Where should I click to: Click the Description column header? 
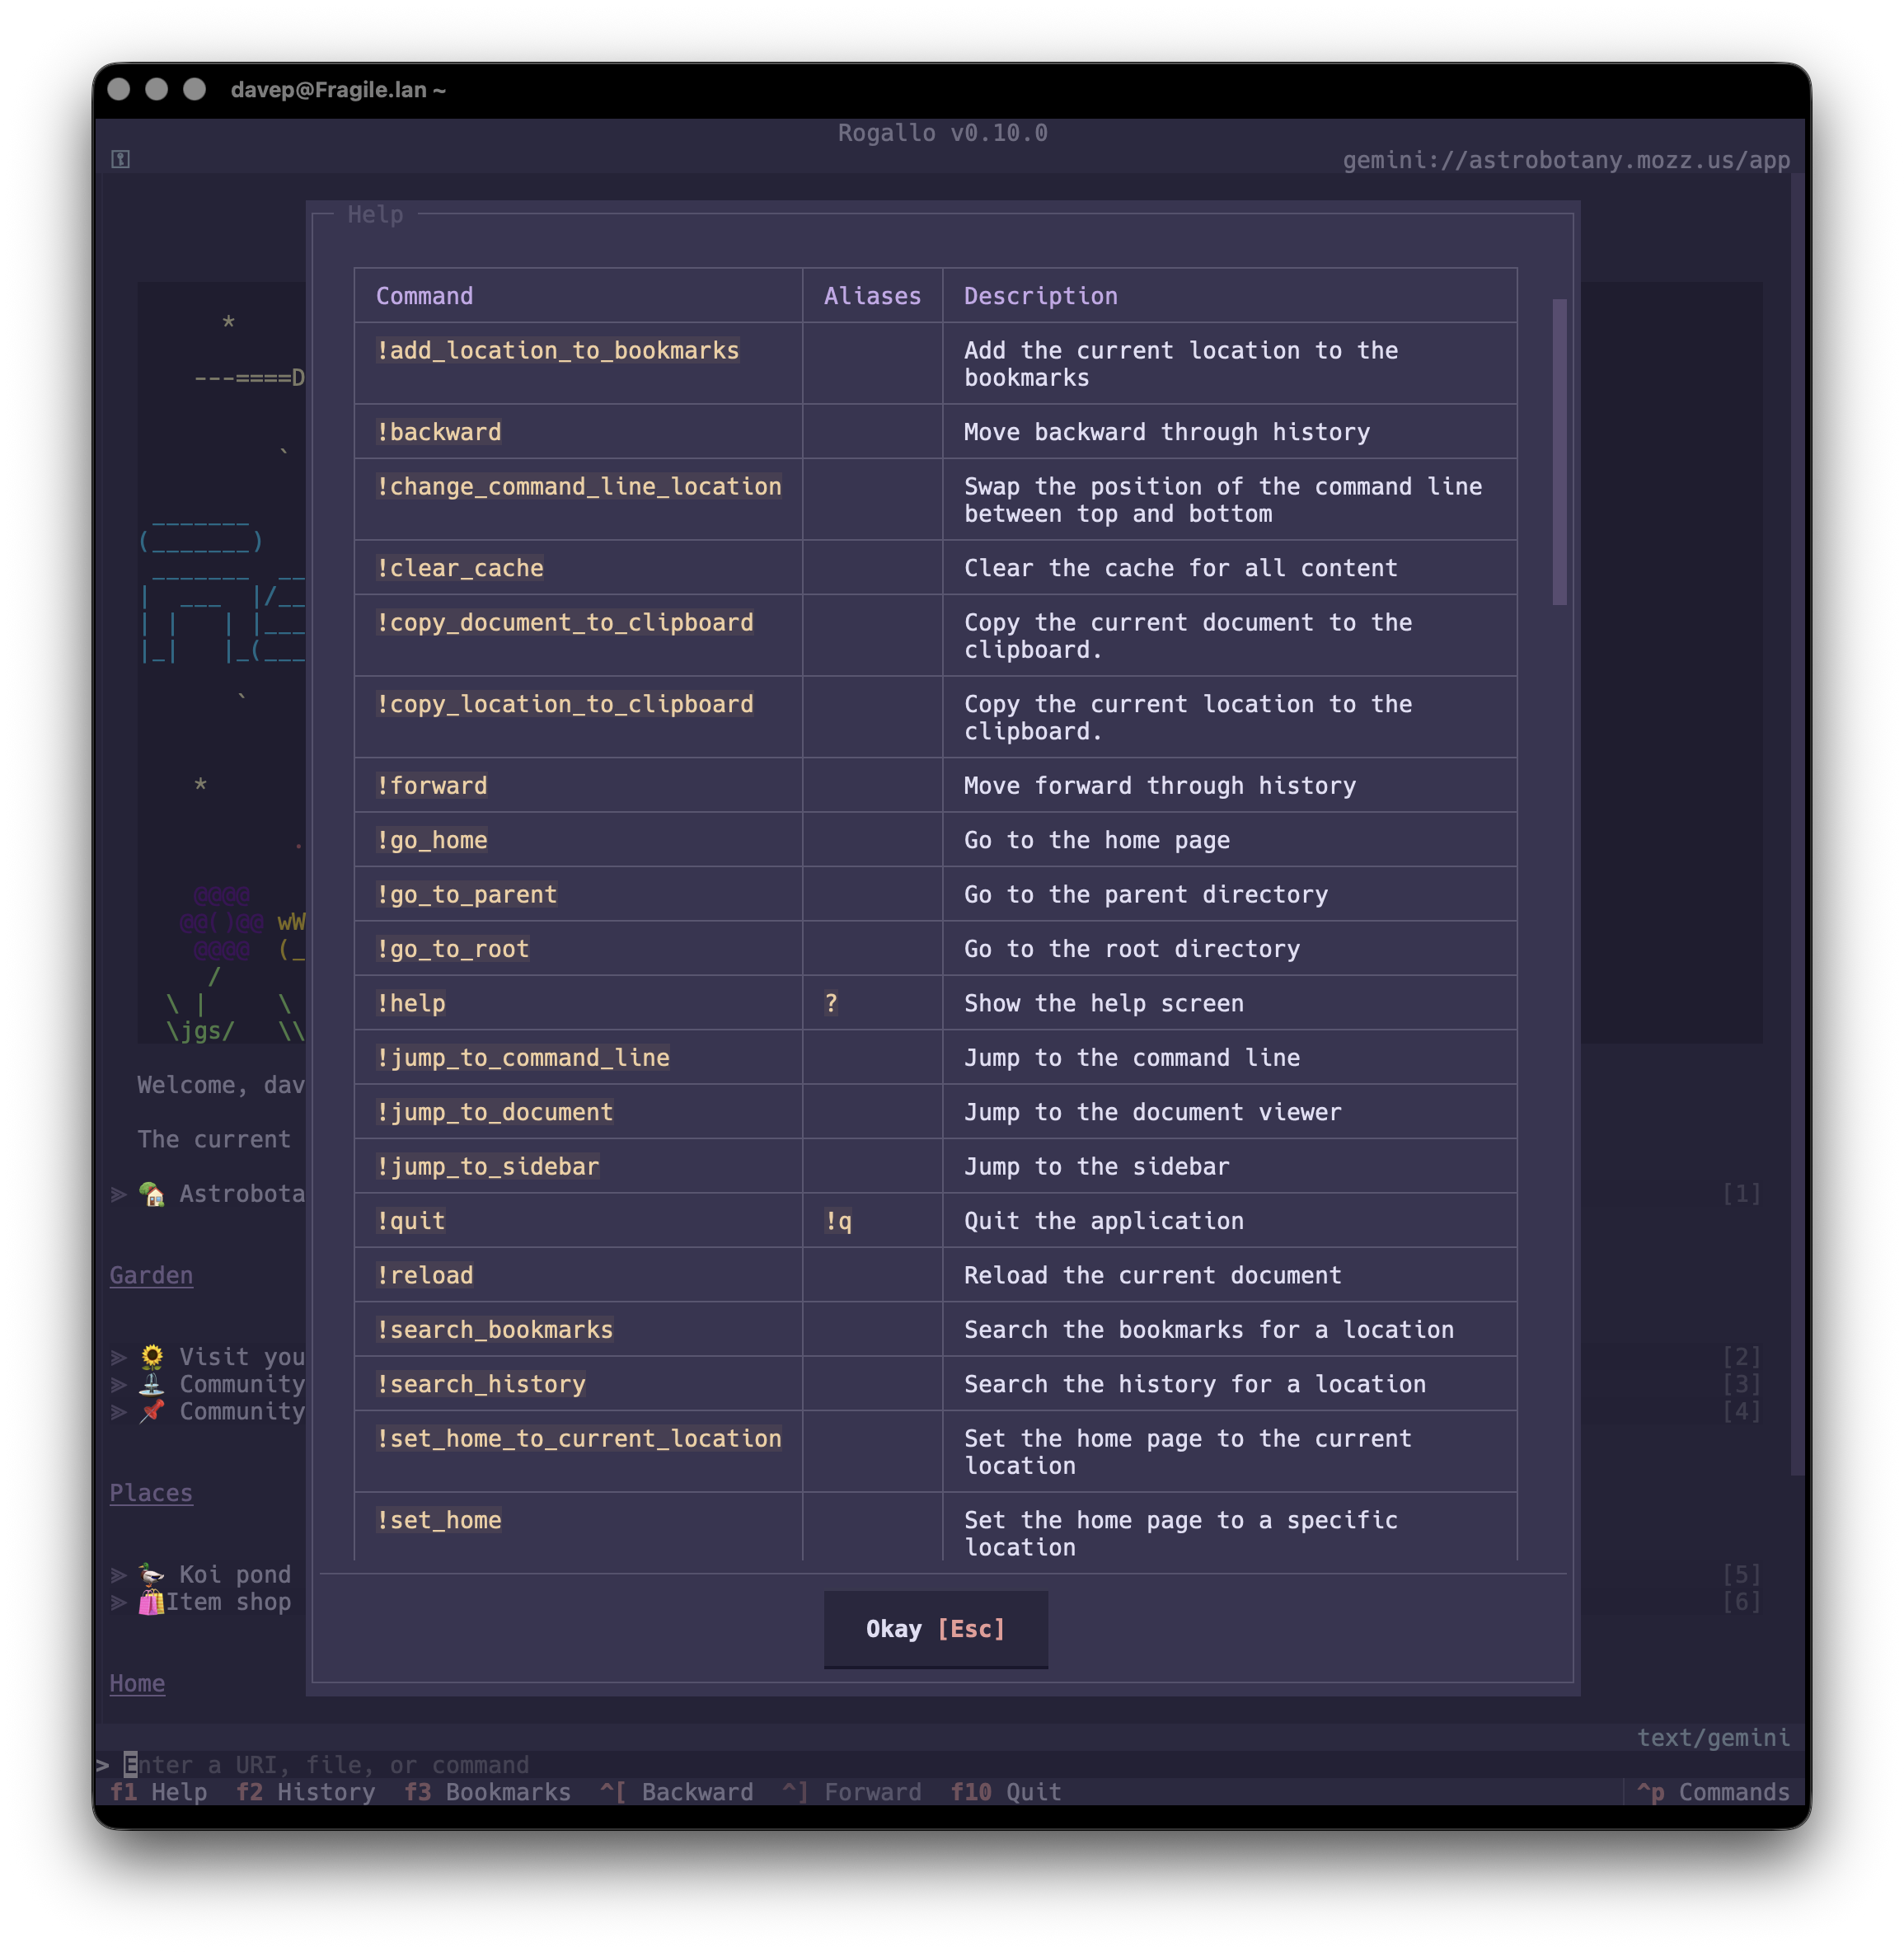click(1041, 296)
